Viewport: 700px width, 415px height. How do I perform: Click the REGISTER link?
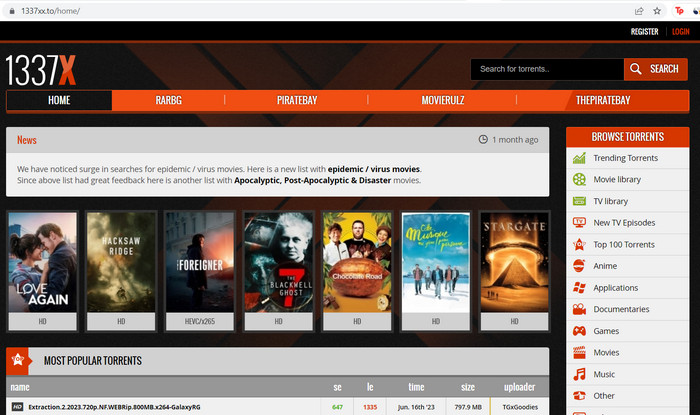(644, 32)
